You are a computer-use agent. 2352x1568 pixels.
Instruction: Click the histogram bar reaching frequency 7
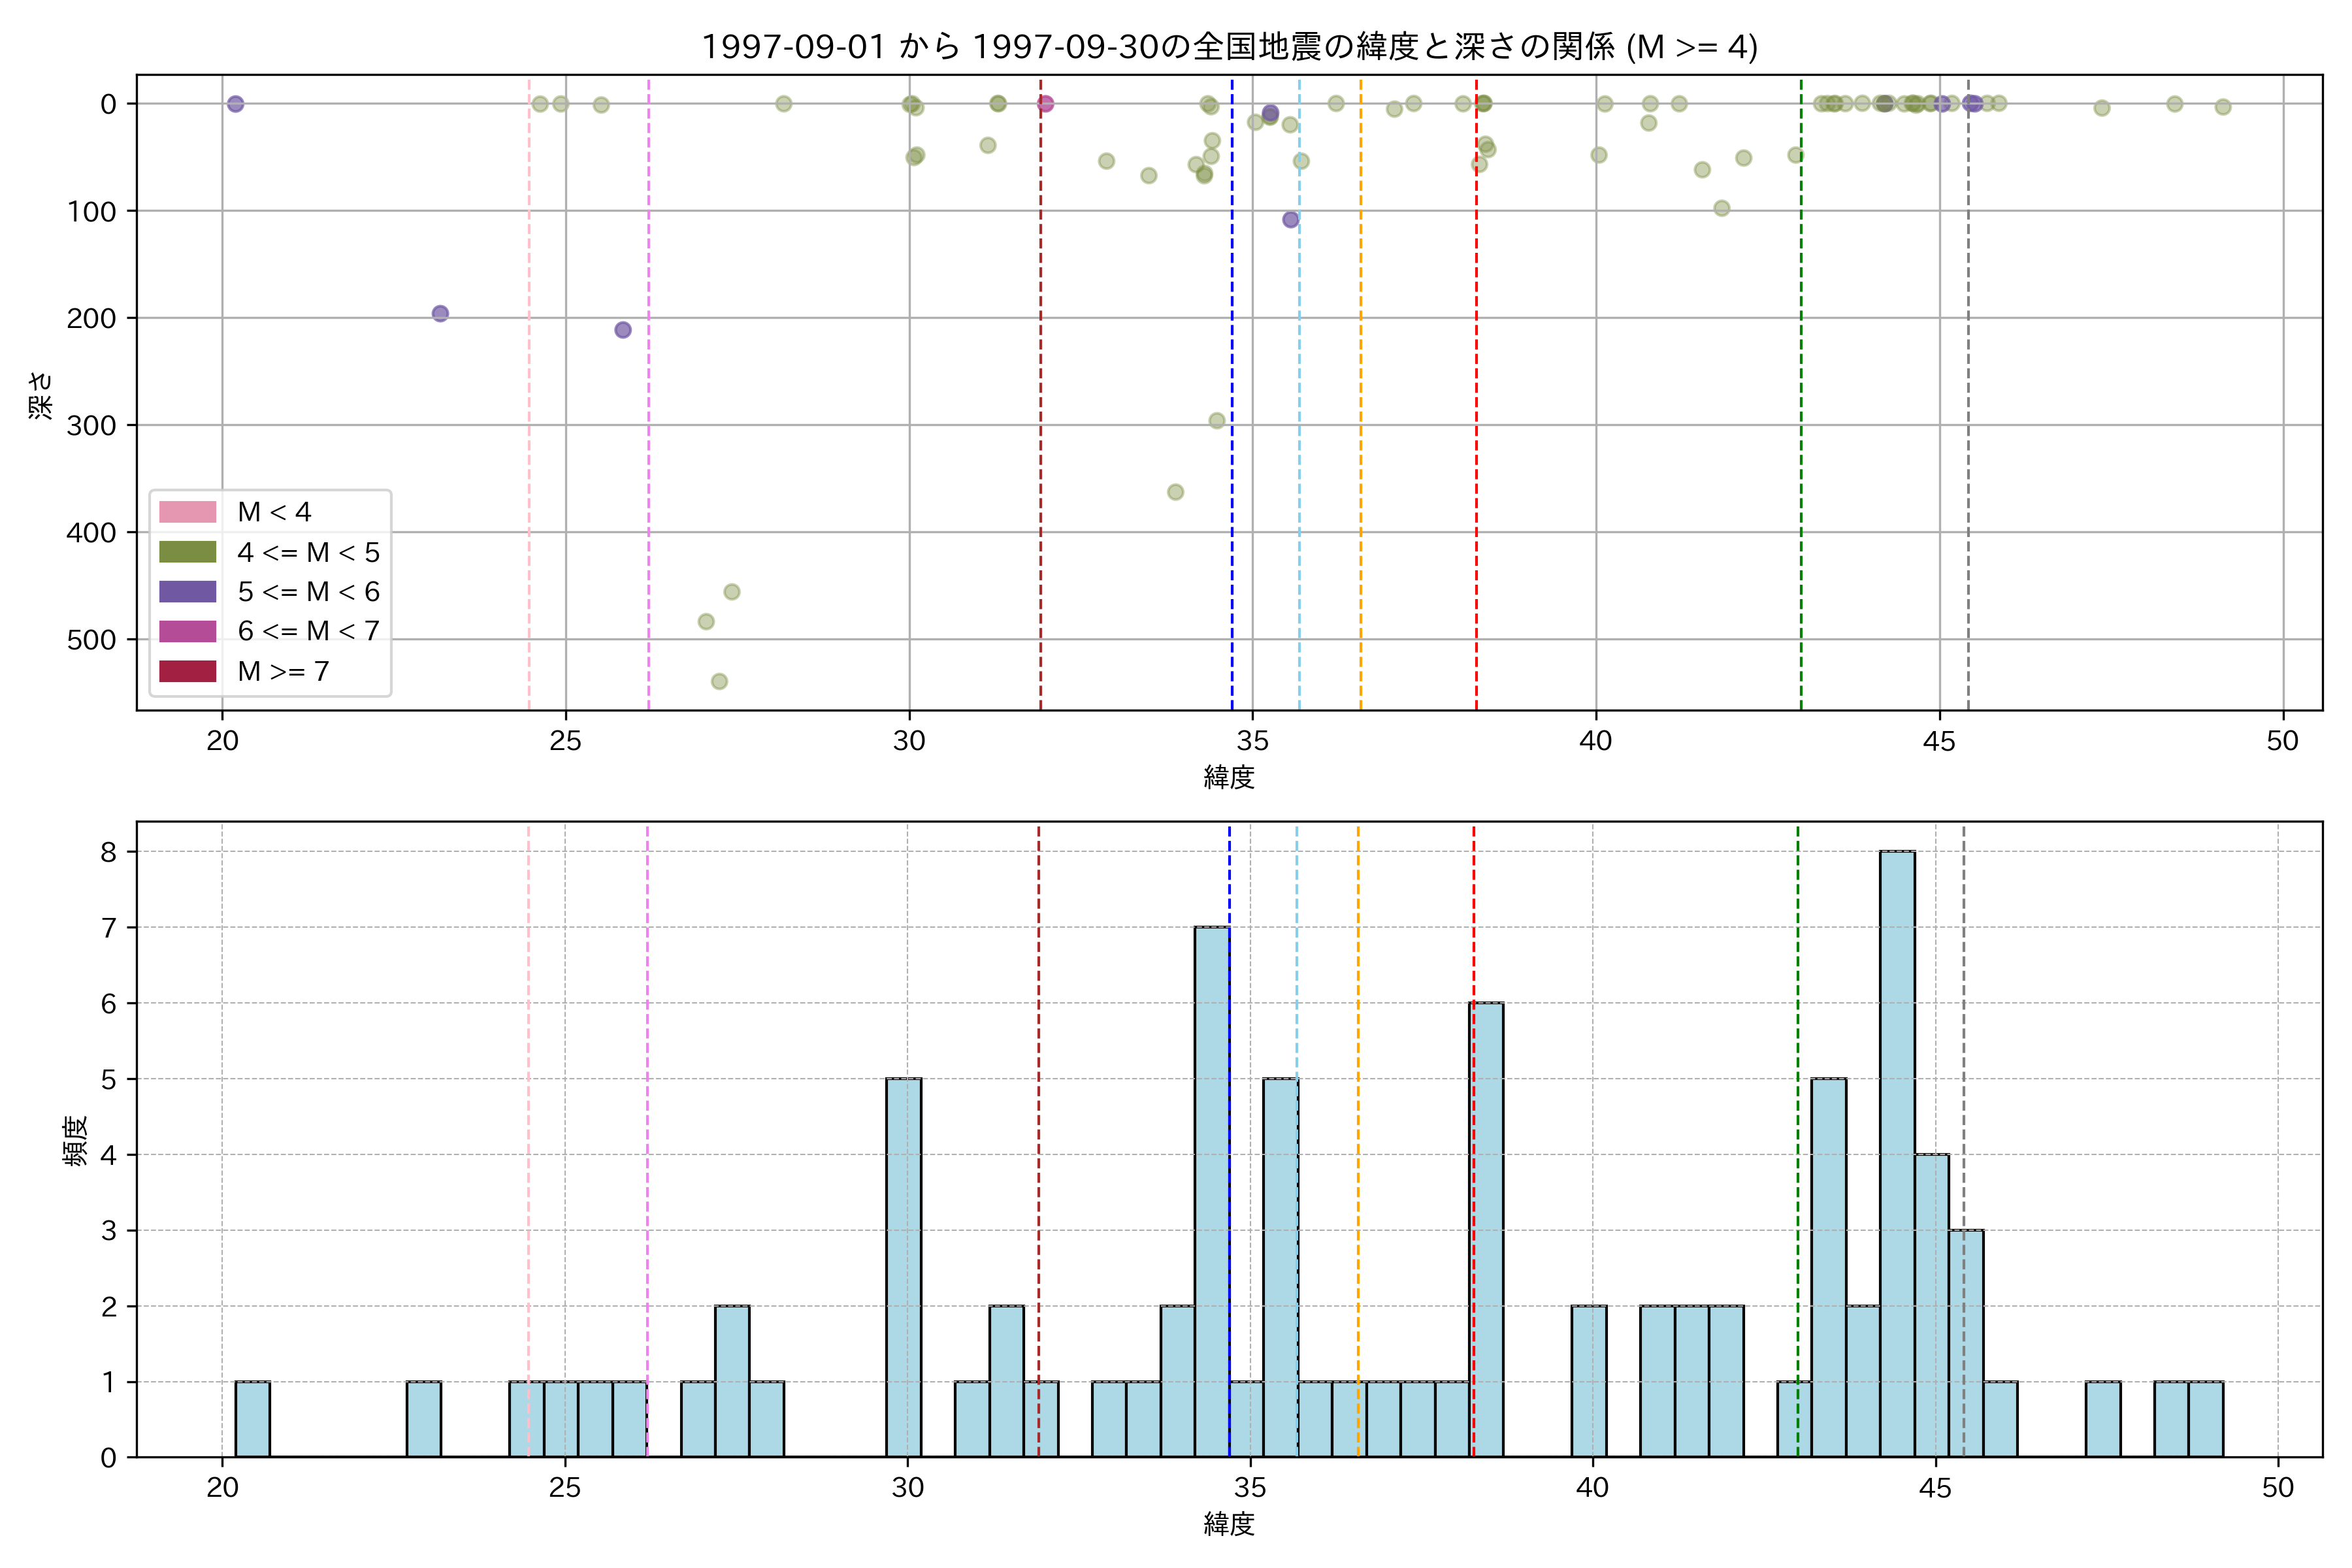pos(1211,1190)
